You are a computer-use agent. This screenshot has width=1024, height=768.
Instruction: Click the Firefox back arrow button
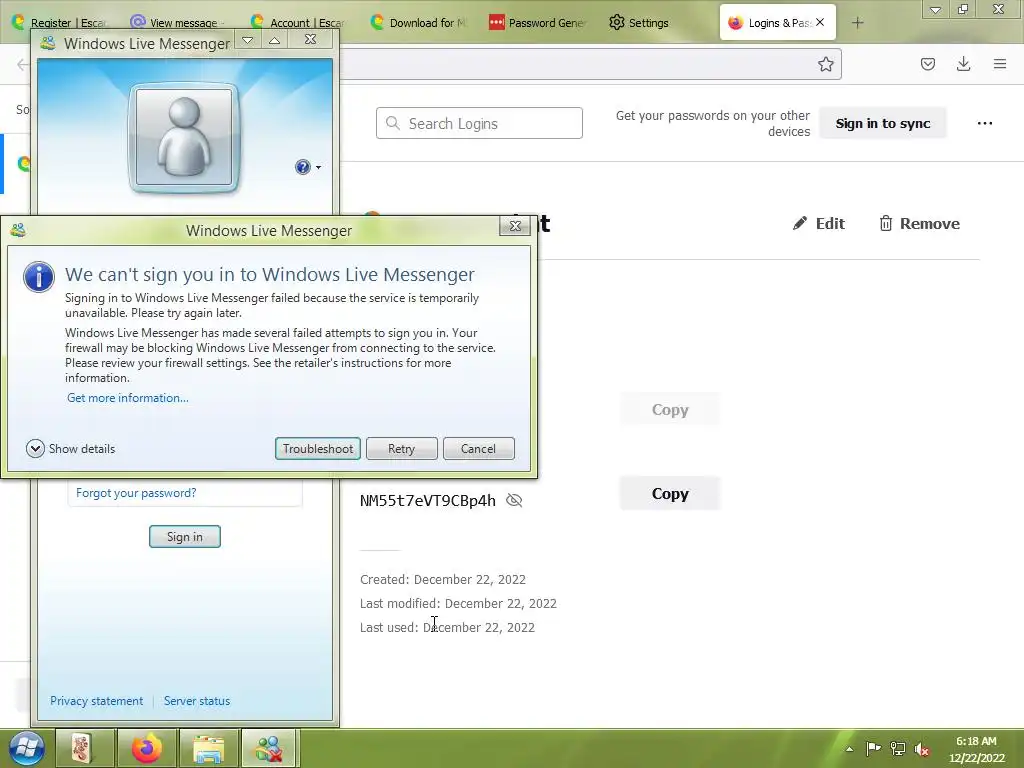23,64
